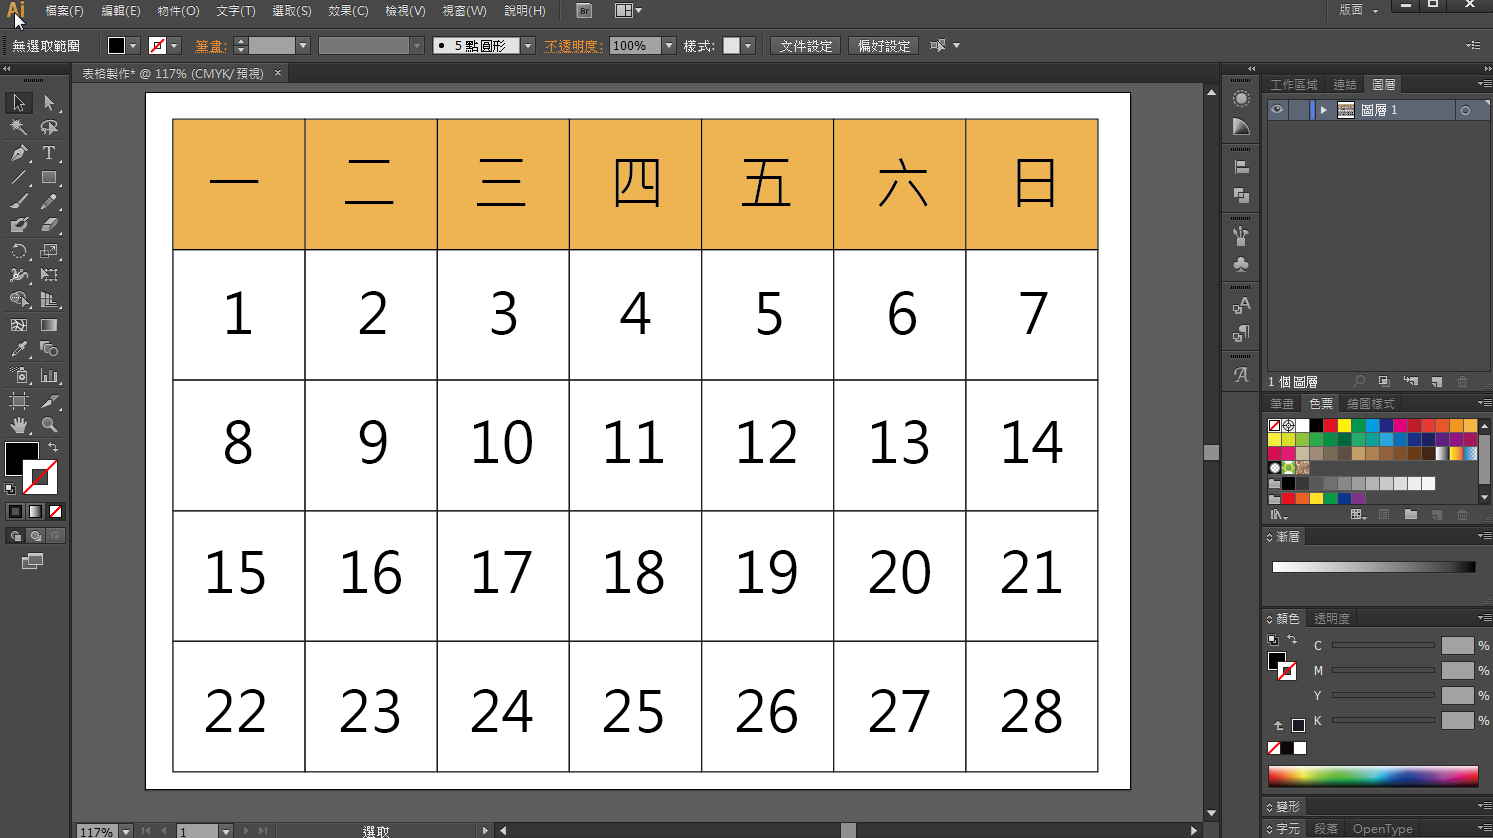The height and width of the screenshot is (838, 1493).
Task: Open fill color dropdown in control bar
Action: click(x=133, y=46)
